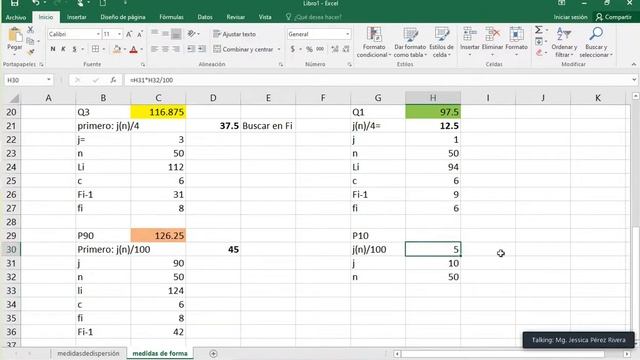640x360 pixels.
Task: Toggle italic K formatting
Action: pos(63,49)
